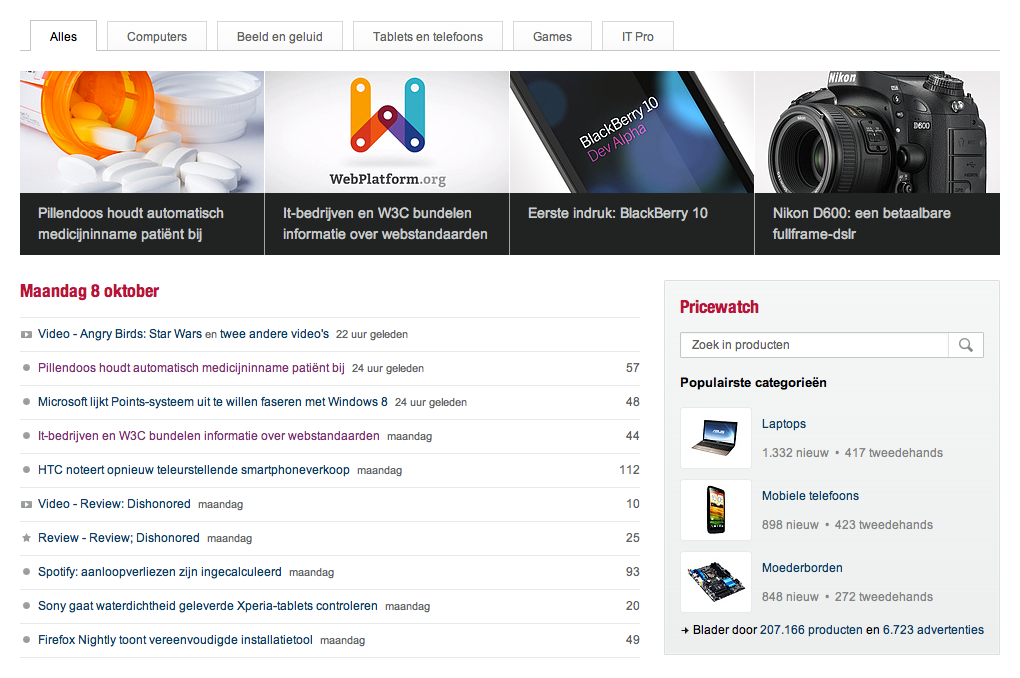
Task: Click the 48 comment count for Microsoft Points
Action: (633, 401)
